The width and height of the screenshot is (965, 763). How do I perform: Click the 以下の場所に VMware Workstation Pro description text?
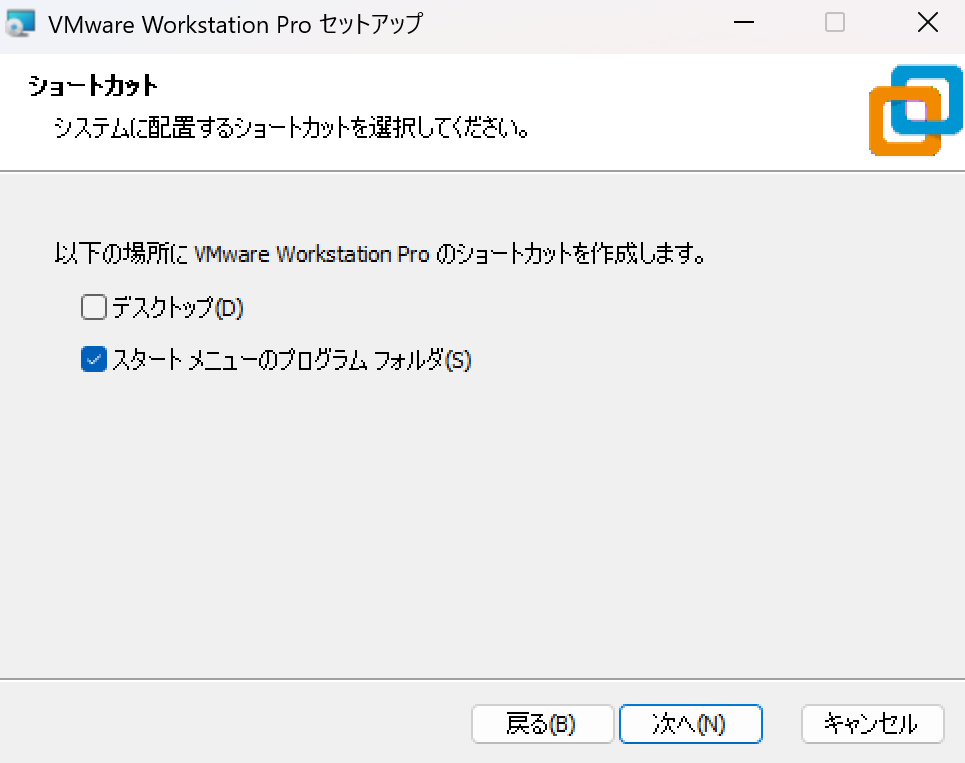[380, 254]
